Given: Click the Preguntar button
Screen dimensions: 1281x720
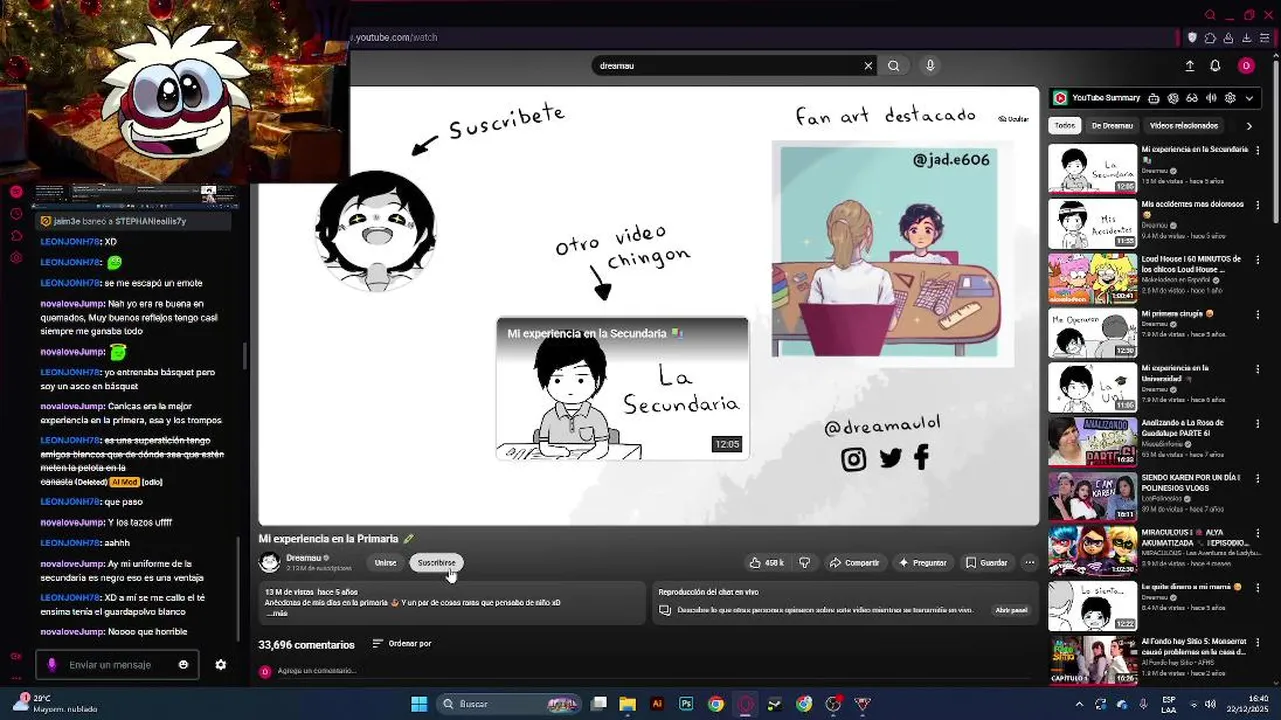Looking at the screenshot, I should (922, 563).
